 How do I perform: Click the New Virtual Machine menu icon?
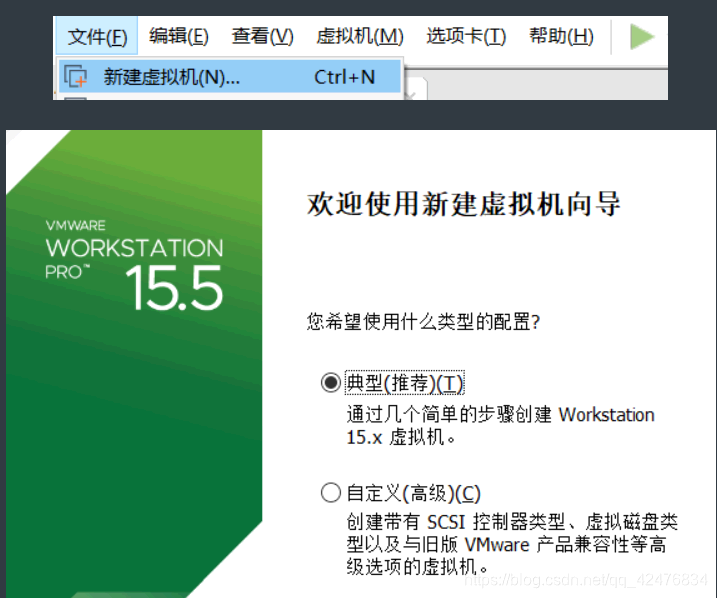[x=75, y=76]
